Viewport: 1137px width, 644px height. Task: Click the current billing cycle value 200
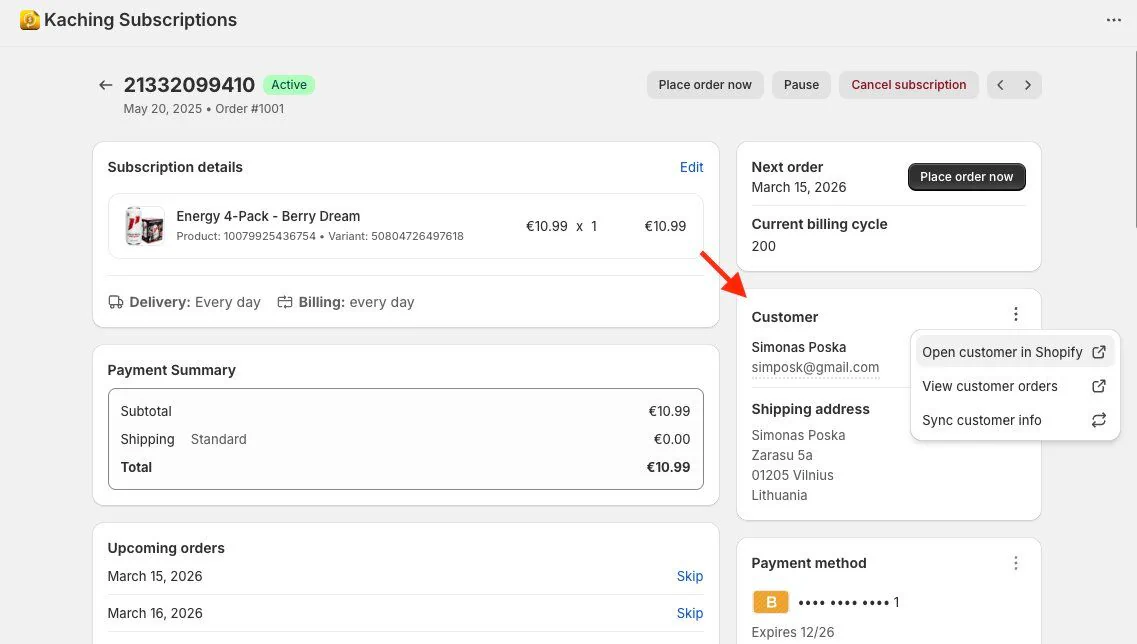pos(764,246)
